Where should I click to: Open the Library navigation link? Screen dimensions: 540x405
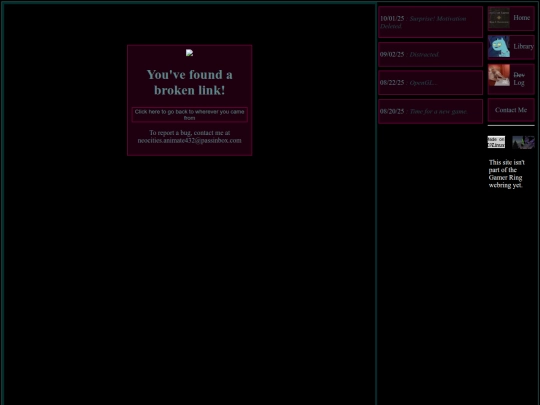(511, 47)
